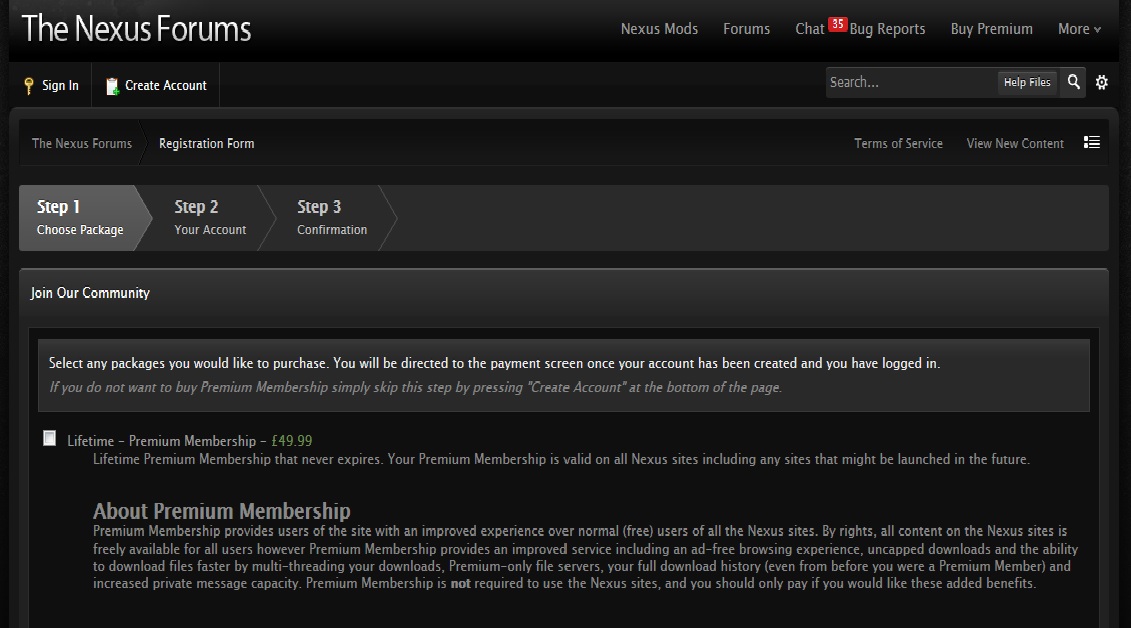Tick the Lifetime Premium Membership checkbox
The image size is (1131, 628).
coord(50,438)
